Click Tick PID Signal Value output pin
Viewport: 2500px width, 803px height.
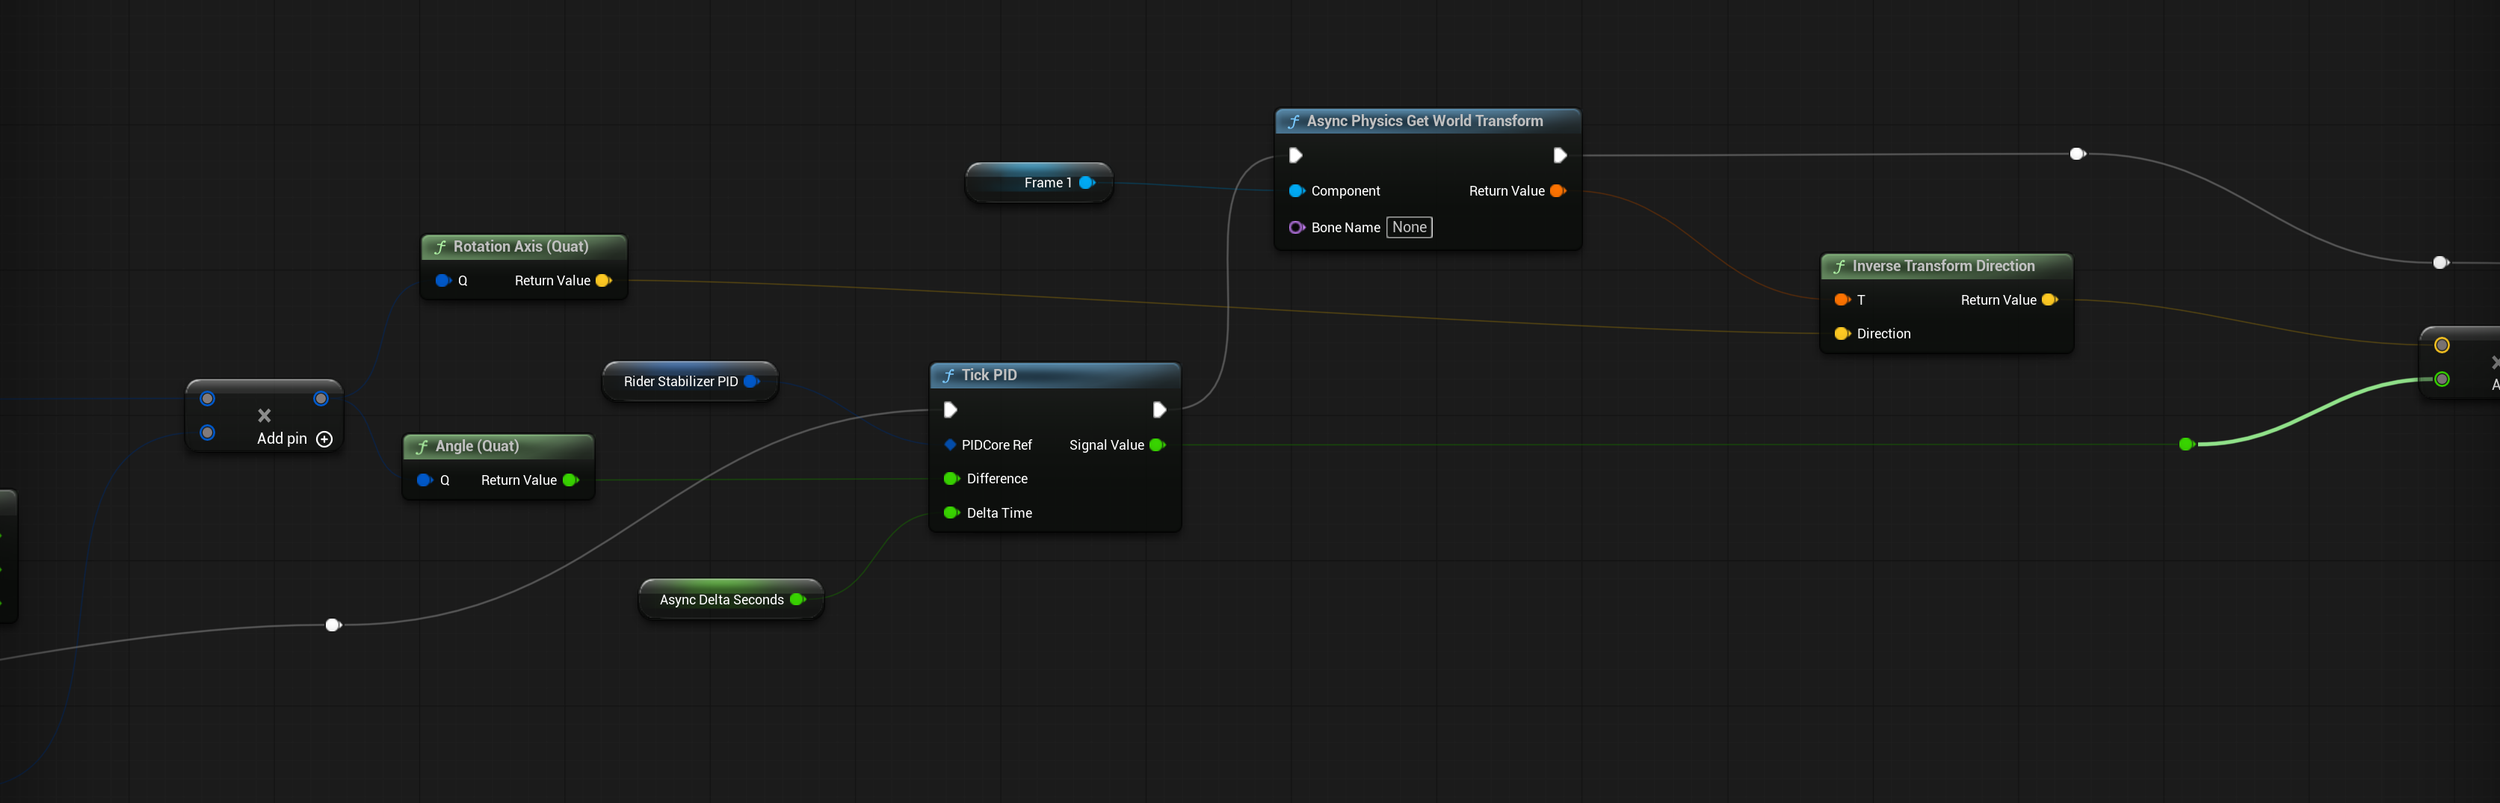(x=1158, y=445)
